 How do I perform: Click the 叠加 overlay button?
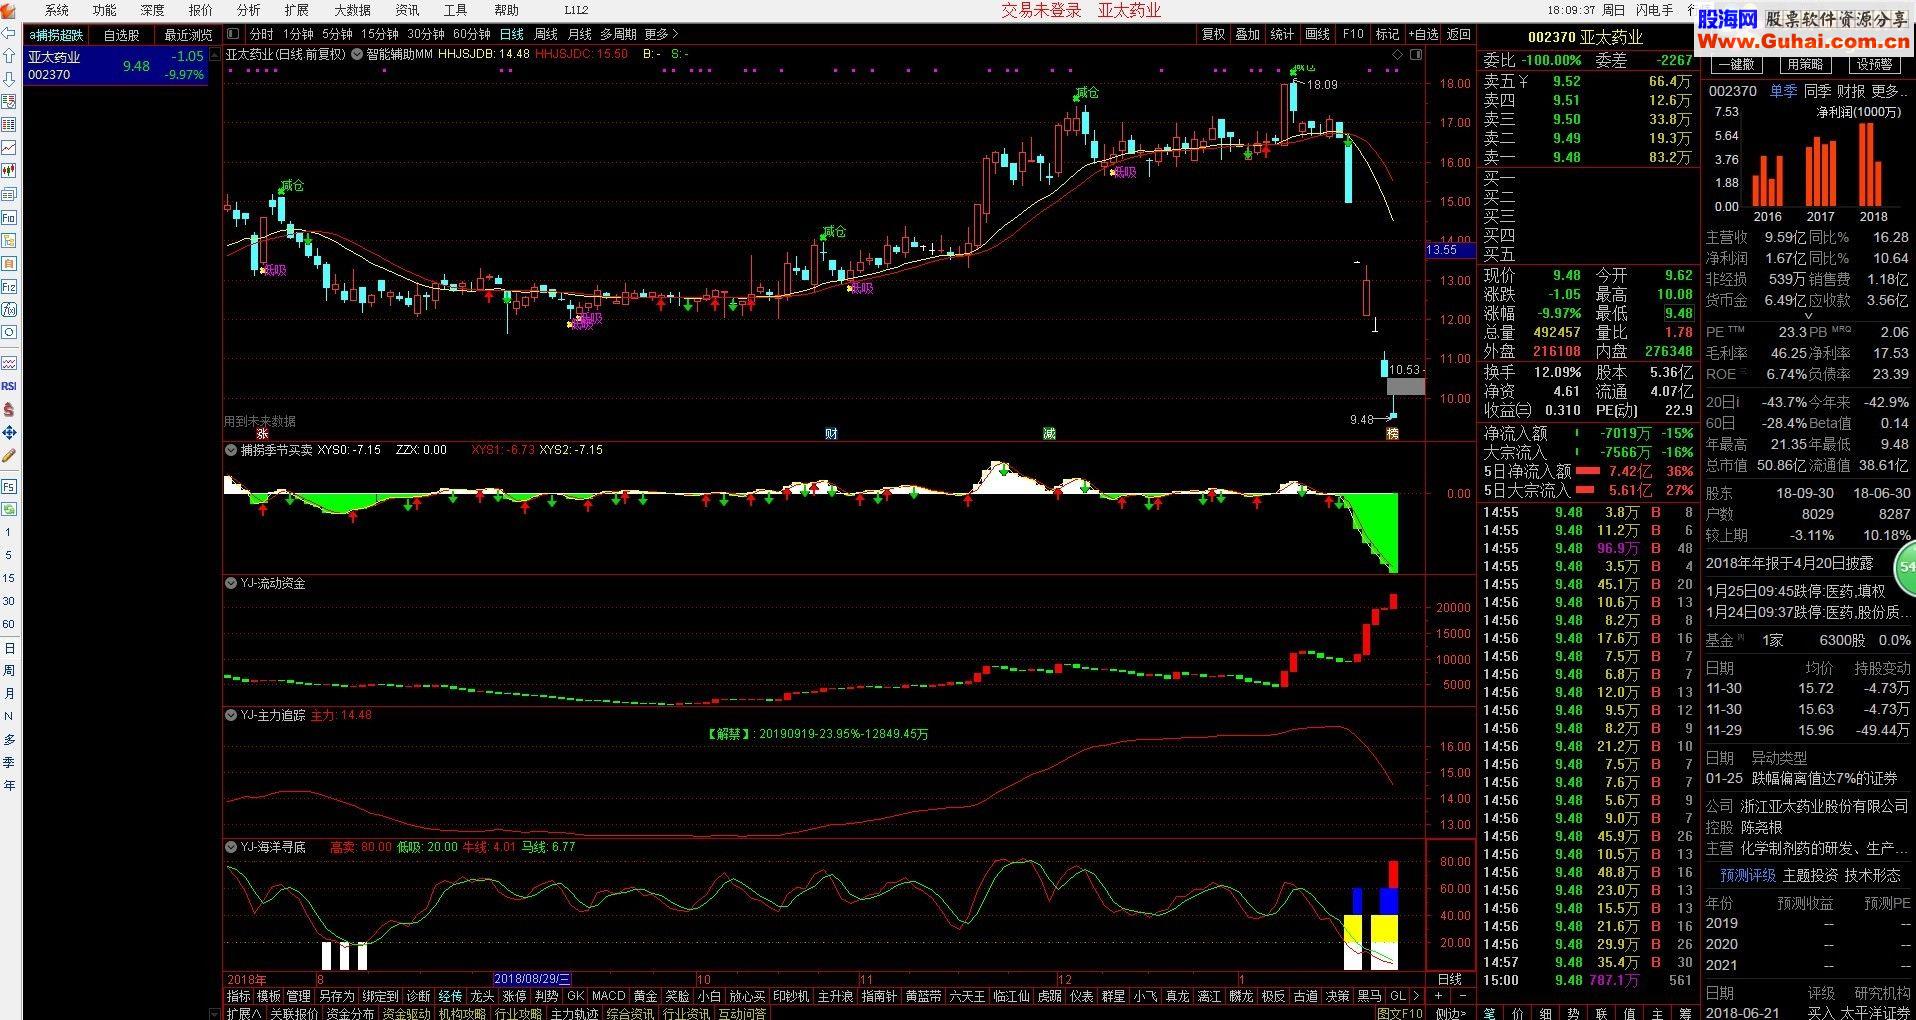click(x=1247, y=34)
